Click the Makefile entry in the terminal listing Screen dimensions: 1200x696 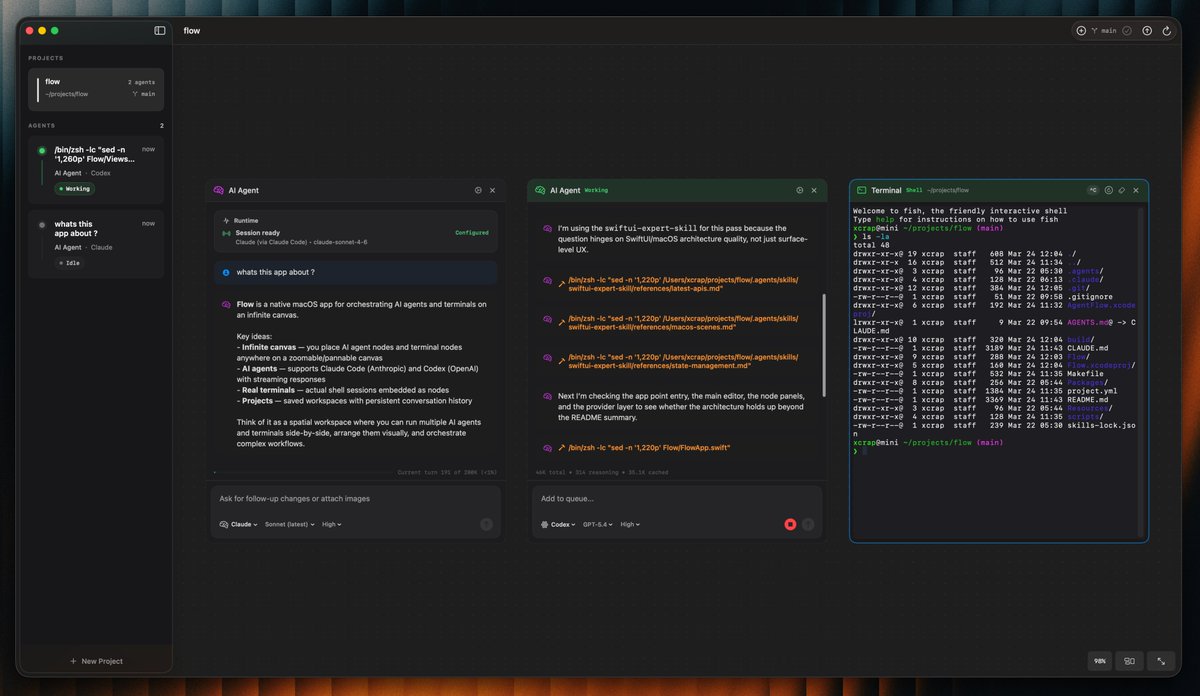pos(1086,374)
